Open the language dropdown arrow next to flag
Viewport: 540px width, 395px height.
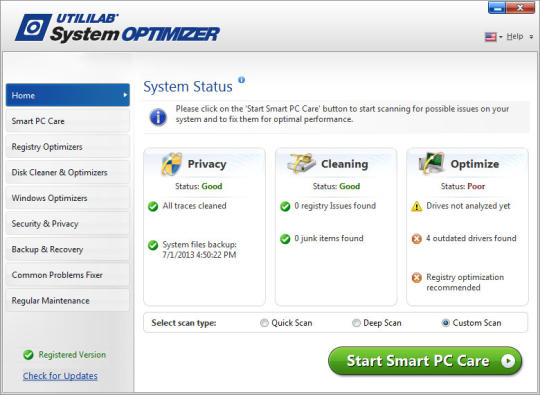pos(500,37)
